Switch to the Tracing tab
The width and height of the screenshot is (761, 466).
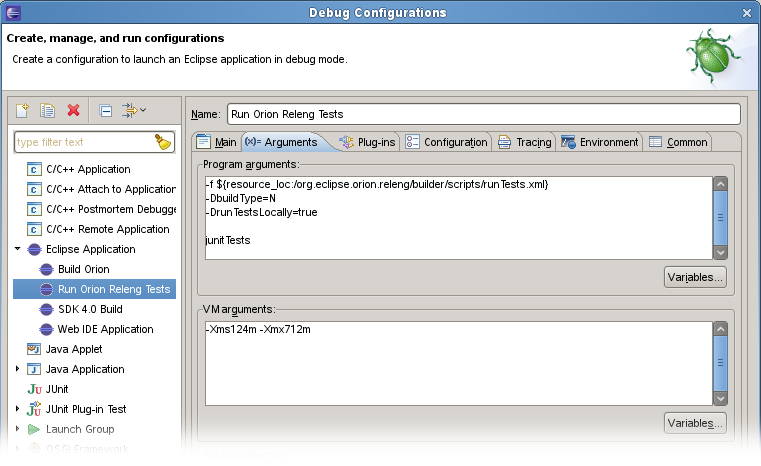(525, 142)
